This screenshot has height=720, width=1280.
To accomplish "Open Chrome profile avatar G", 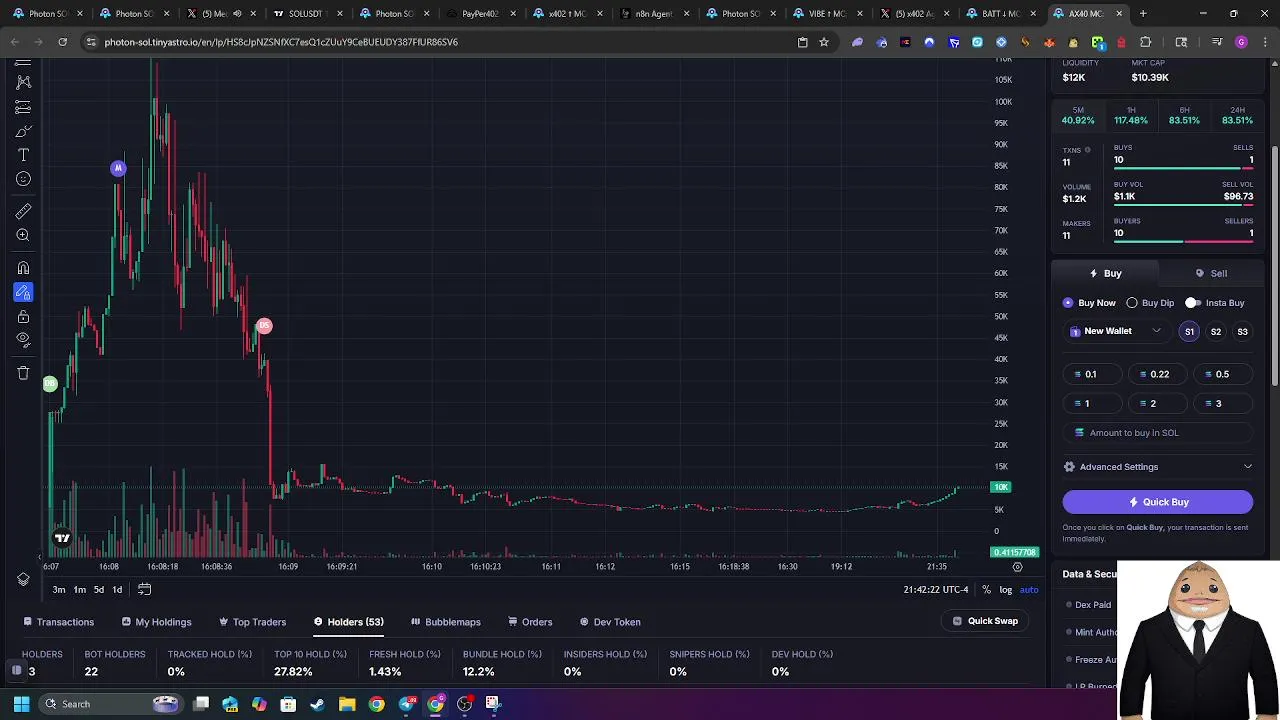I will [1241, 42].
